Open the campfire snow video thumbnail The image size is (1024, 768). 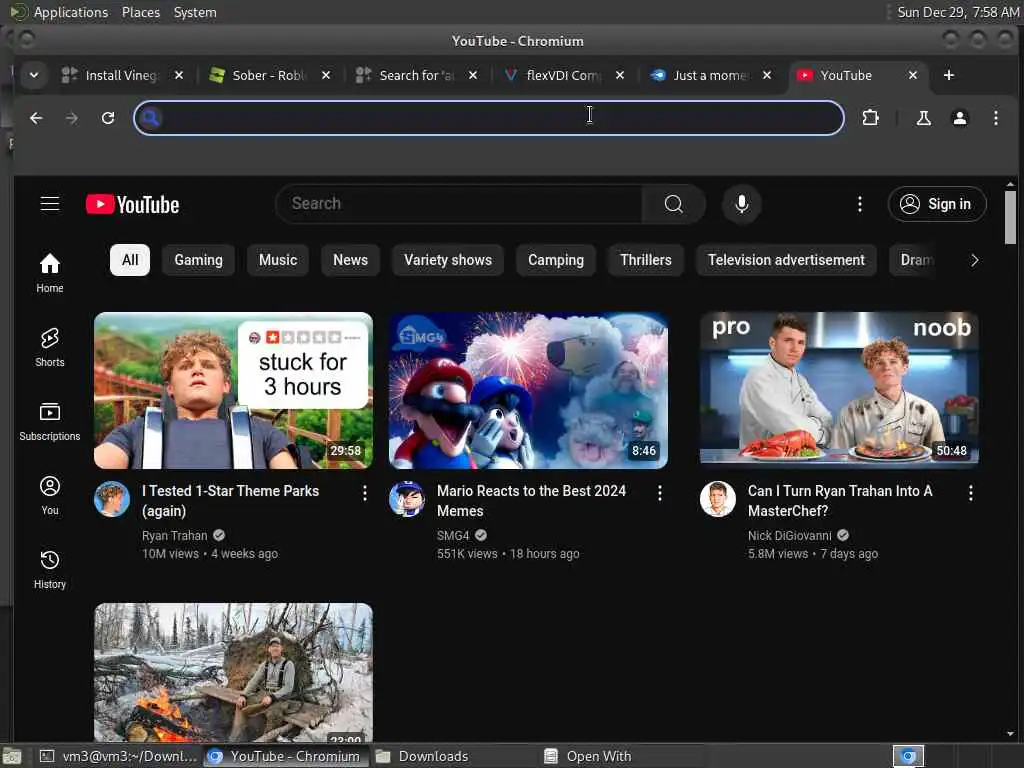pyautogui.click(x=233, y=672)
